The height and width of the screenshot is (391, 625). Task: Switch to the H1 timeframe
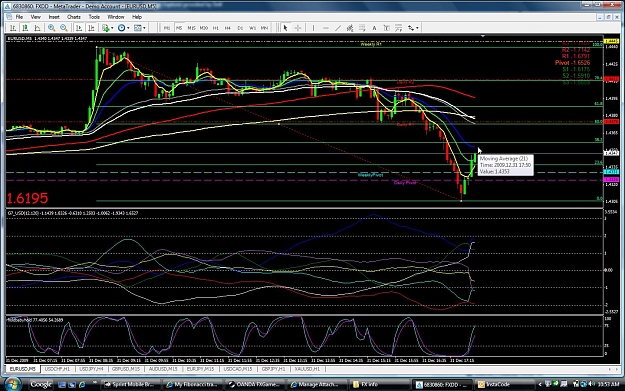pyautogui.click(x=216, y=28)
